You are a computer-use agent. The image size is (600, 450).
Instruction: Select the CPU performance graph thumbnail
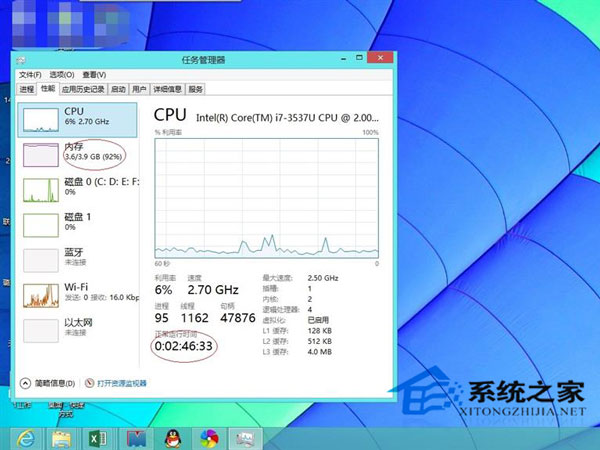pyautogui.click(x=41, y=120)
